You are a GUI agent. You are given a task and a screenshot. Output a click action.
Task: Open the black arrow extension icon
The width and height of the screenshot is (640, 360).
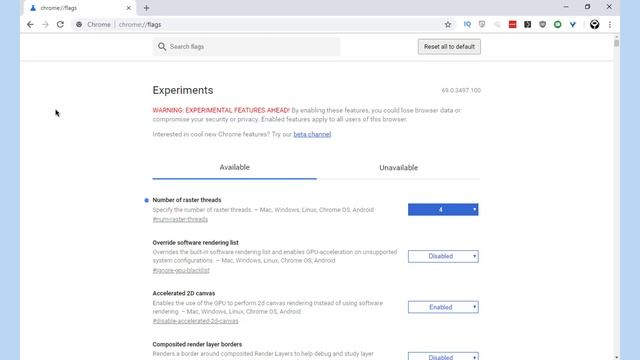[x=527, y=24]
